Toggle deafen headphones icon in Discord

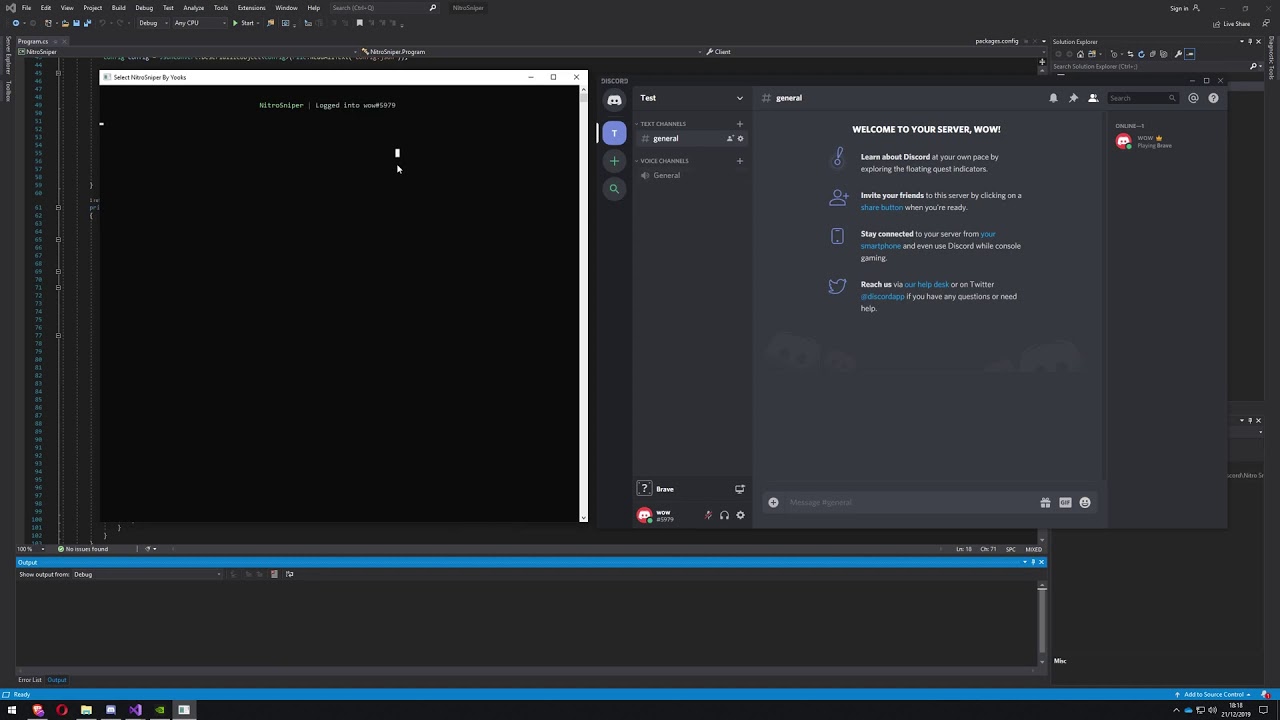(x=724, y=516)
